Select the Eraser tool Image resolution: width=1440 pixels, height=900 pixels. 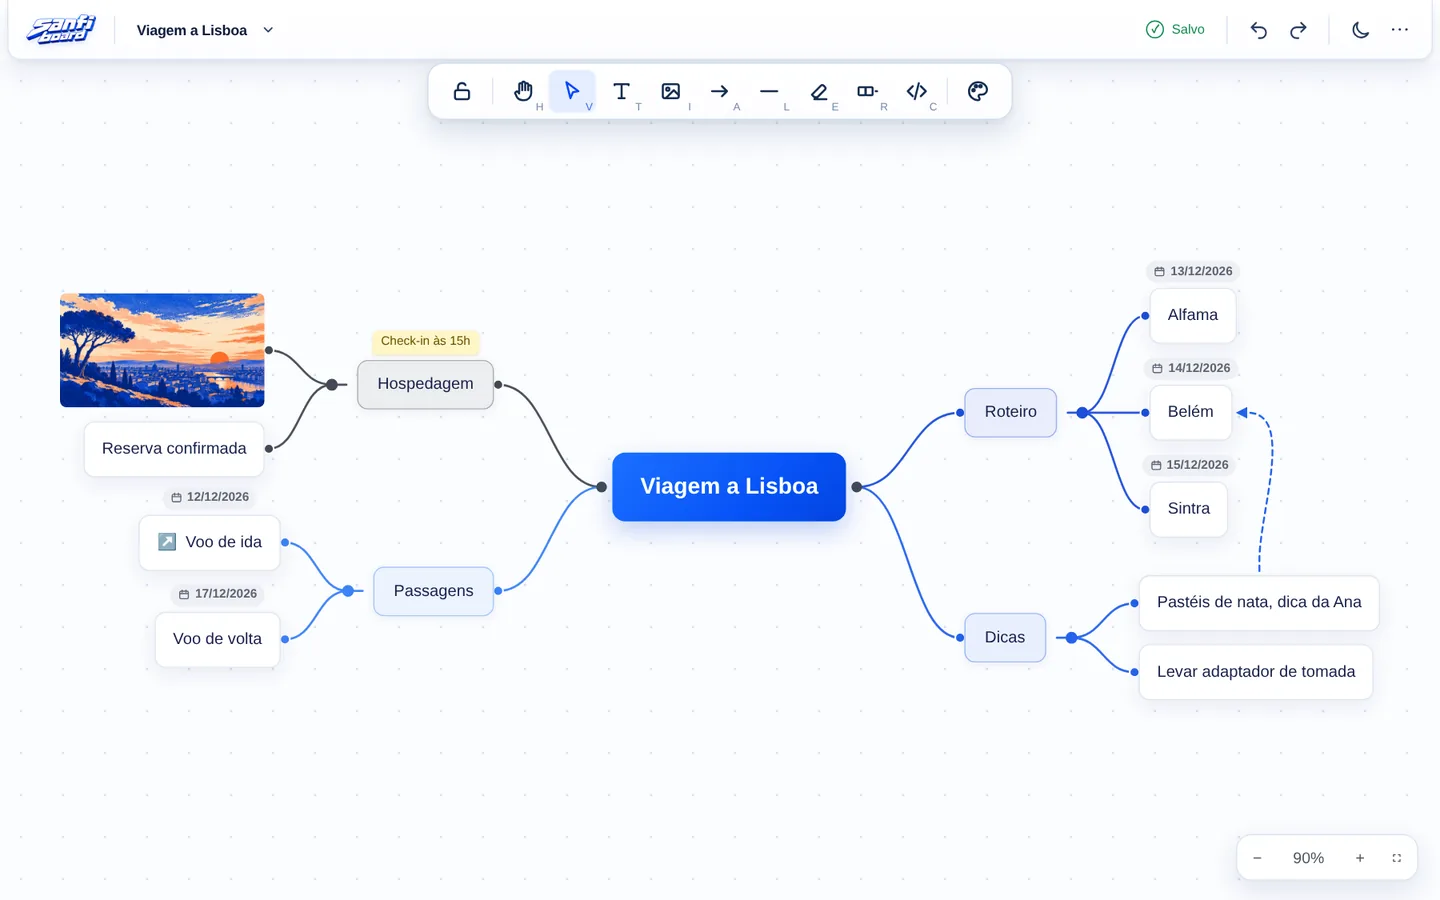[x=818, y=91]
